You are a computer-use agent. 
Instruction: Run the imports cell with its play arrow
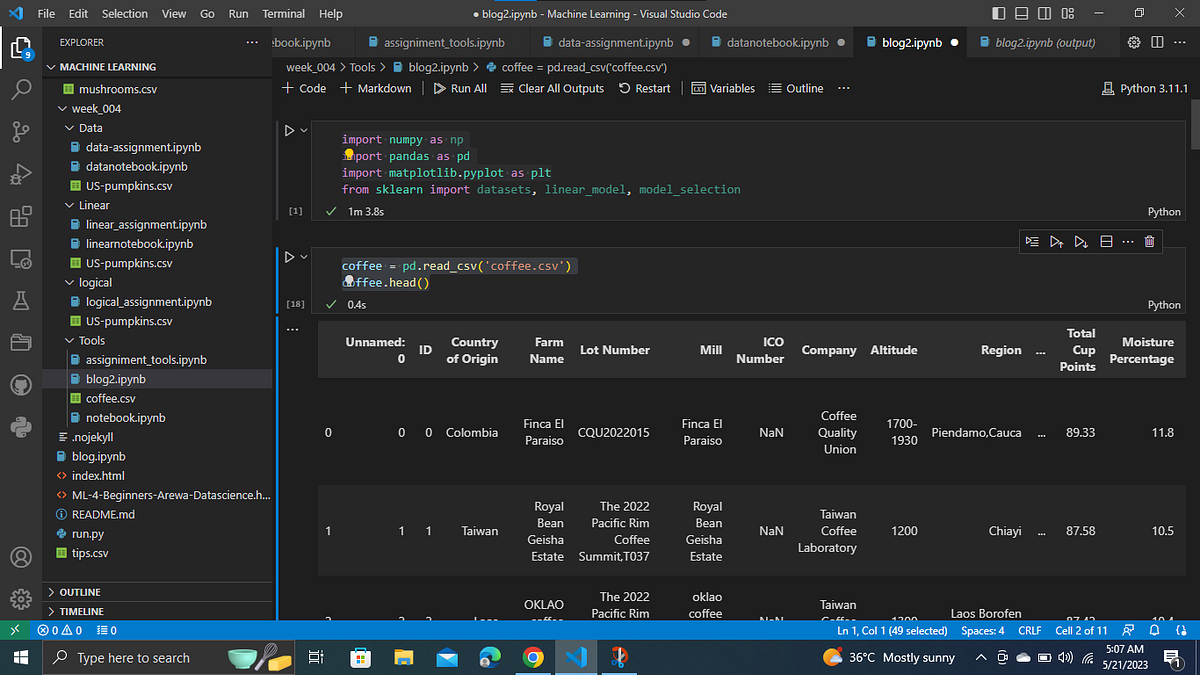pyautogui.click(x=289, y=129)
